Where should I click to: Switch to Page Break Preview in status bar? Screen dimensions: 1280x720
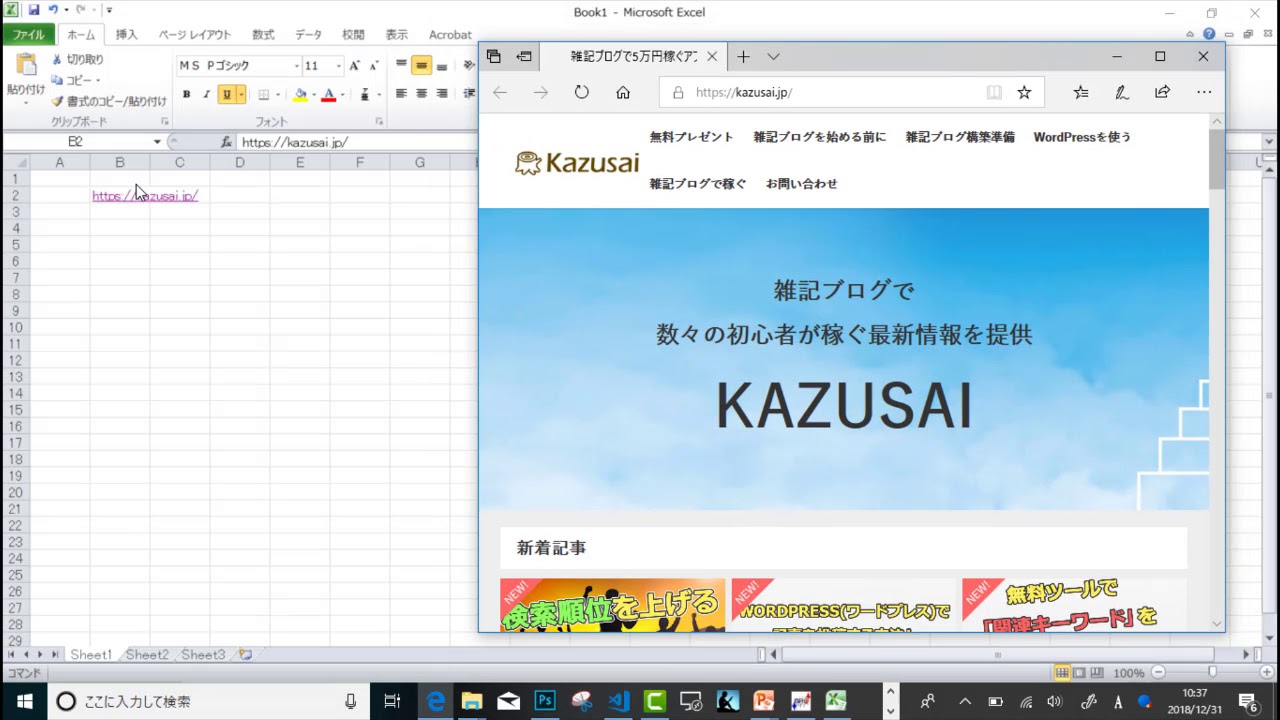(1096, 673)
